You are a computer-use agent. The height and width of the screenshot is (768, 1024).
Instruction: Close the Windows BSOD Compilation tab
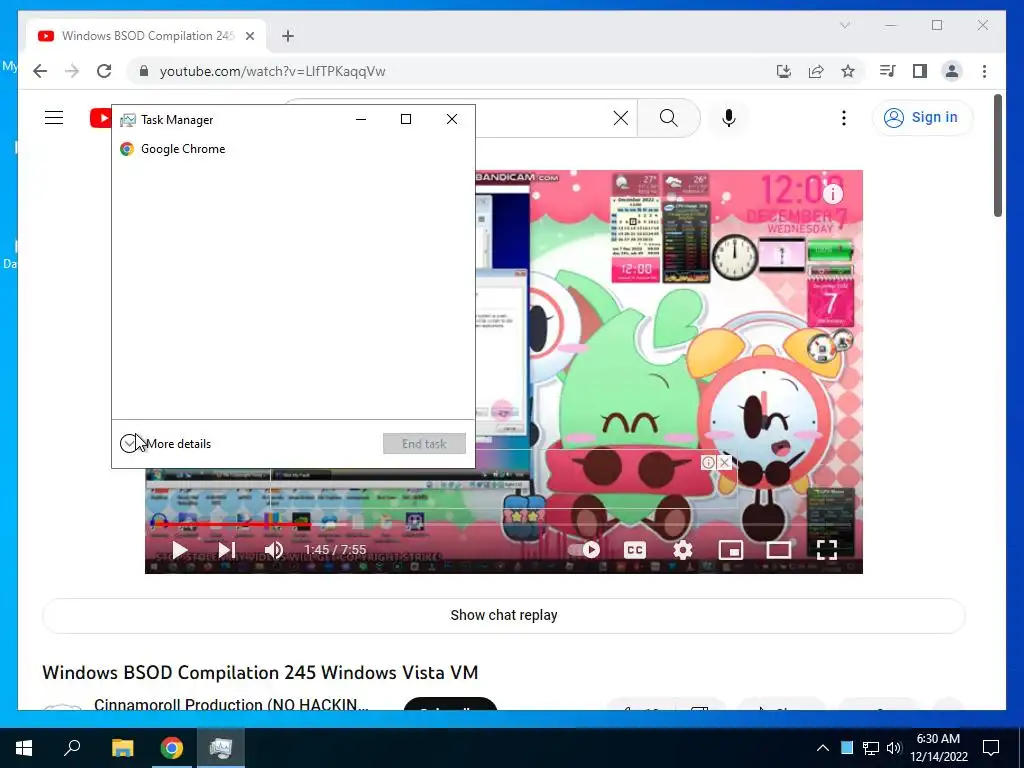point(250,36)
